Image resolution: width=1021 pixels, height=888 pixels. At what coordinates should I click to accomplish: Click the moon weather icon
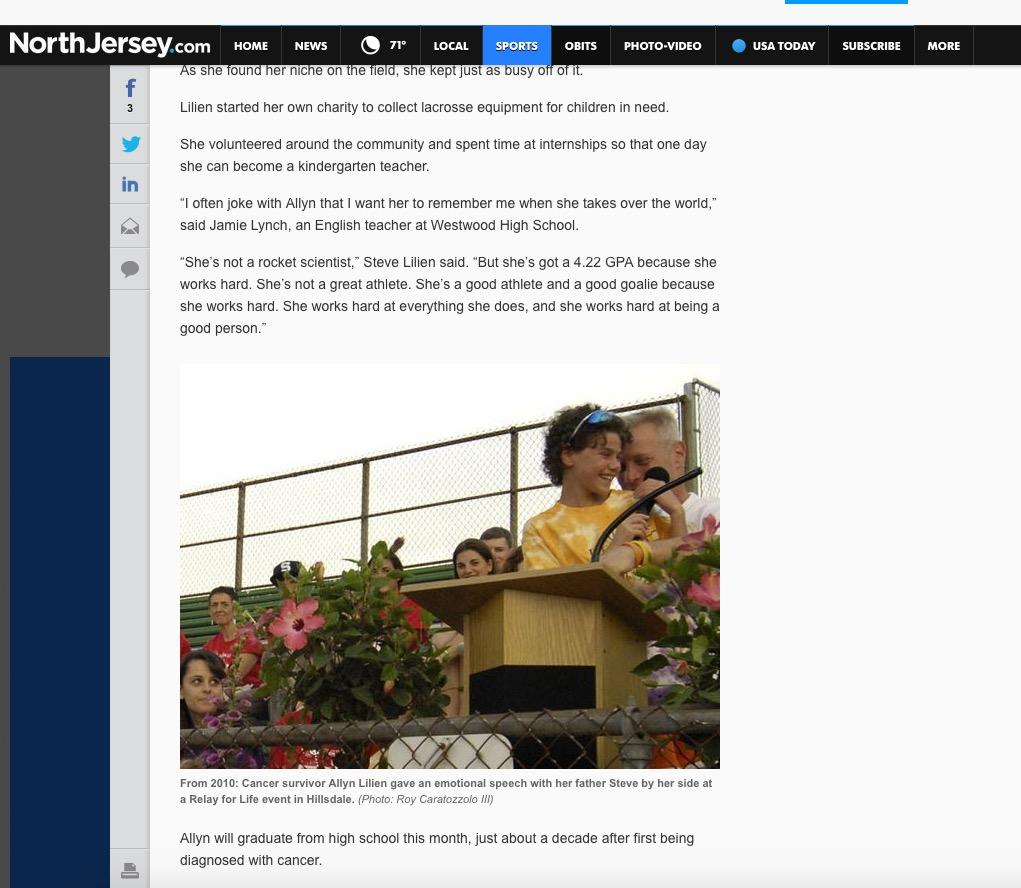370,45
